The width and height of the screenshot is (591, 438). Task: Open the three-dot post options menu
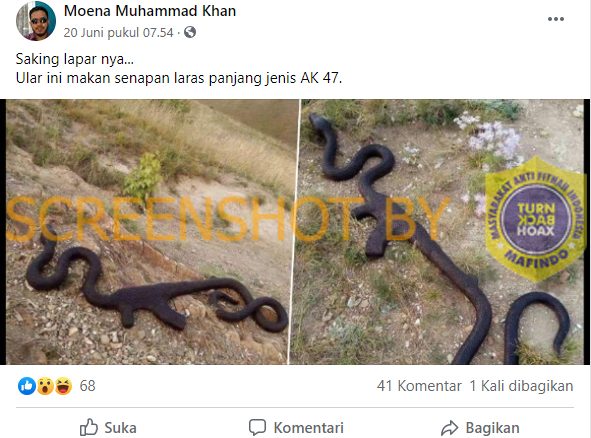(x=556, y=19)
